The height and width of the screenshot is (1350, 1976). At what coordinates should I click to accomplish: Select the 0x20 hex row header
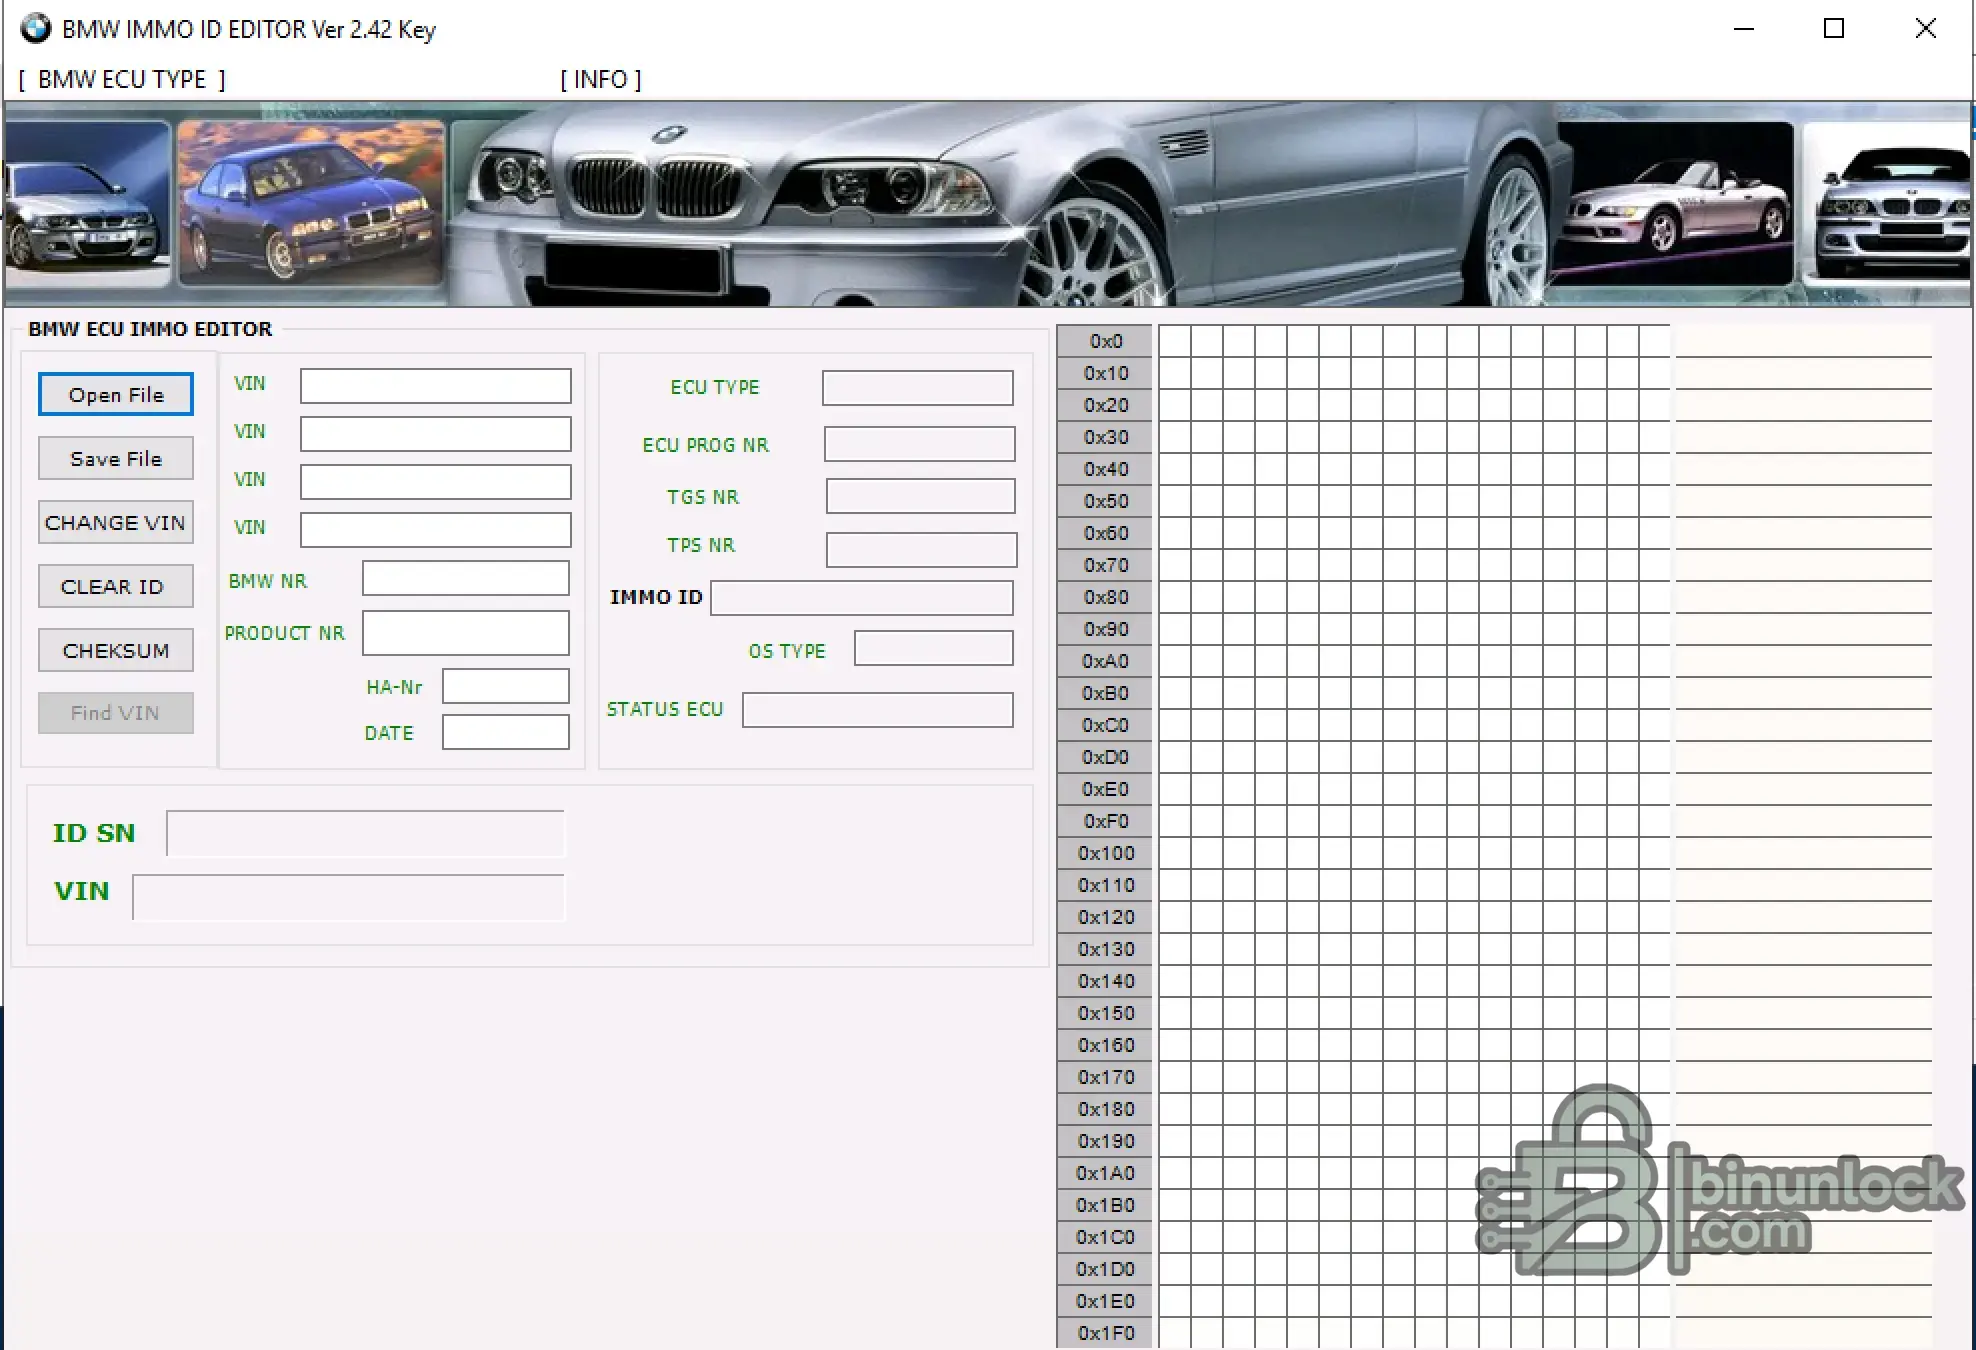[x=1105, y=405]
